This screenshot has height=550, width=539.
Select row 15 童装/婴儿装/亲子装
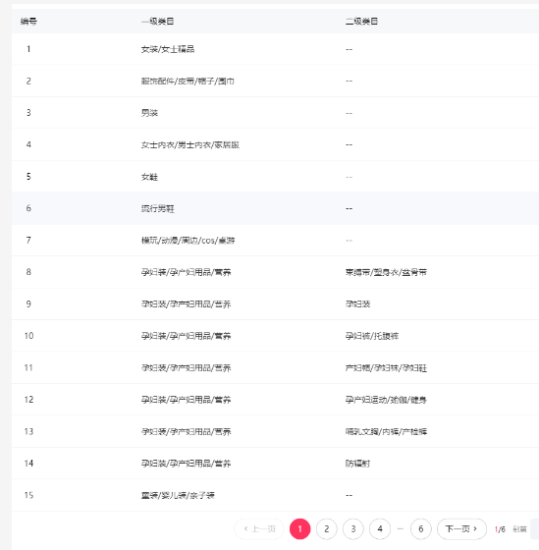(x=275, y=495)
